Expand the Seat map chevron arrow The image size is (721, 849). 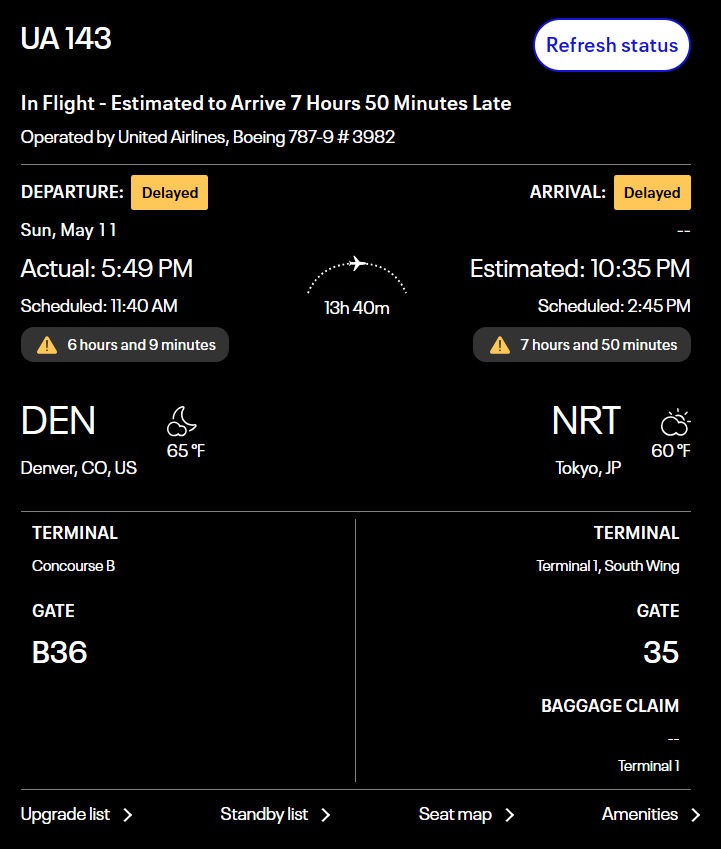coord(510,815)
